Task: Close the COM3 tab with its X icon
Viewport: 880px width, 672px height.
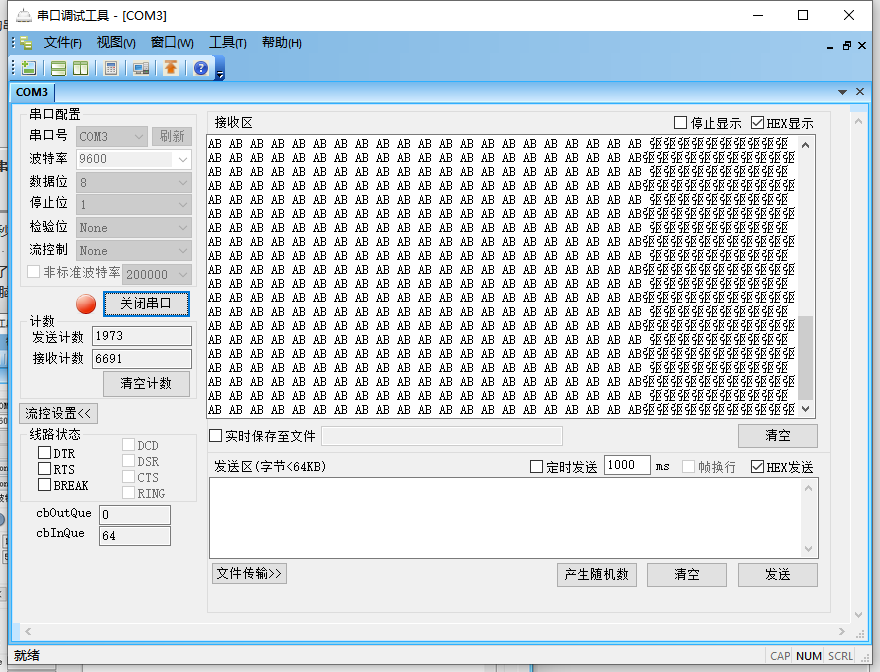Action: tap(858, 92)
